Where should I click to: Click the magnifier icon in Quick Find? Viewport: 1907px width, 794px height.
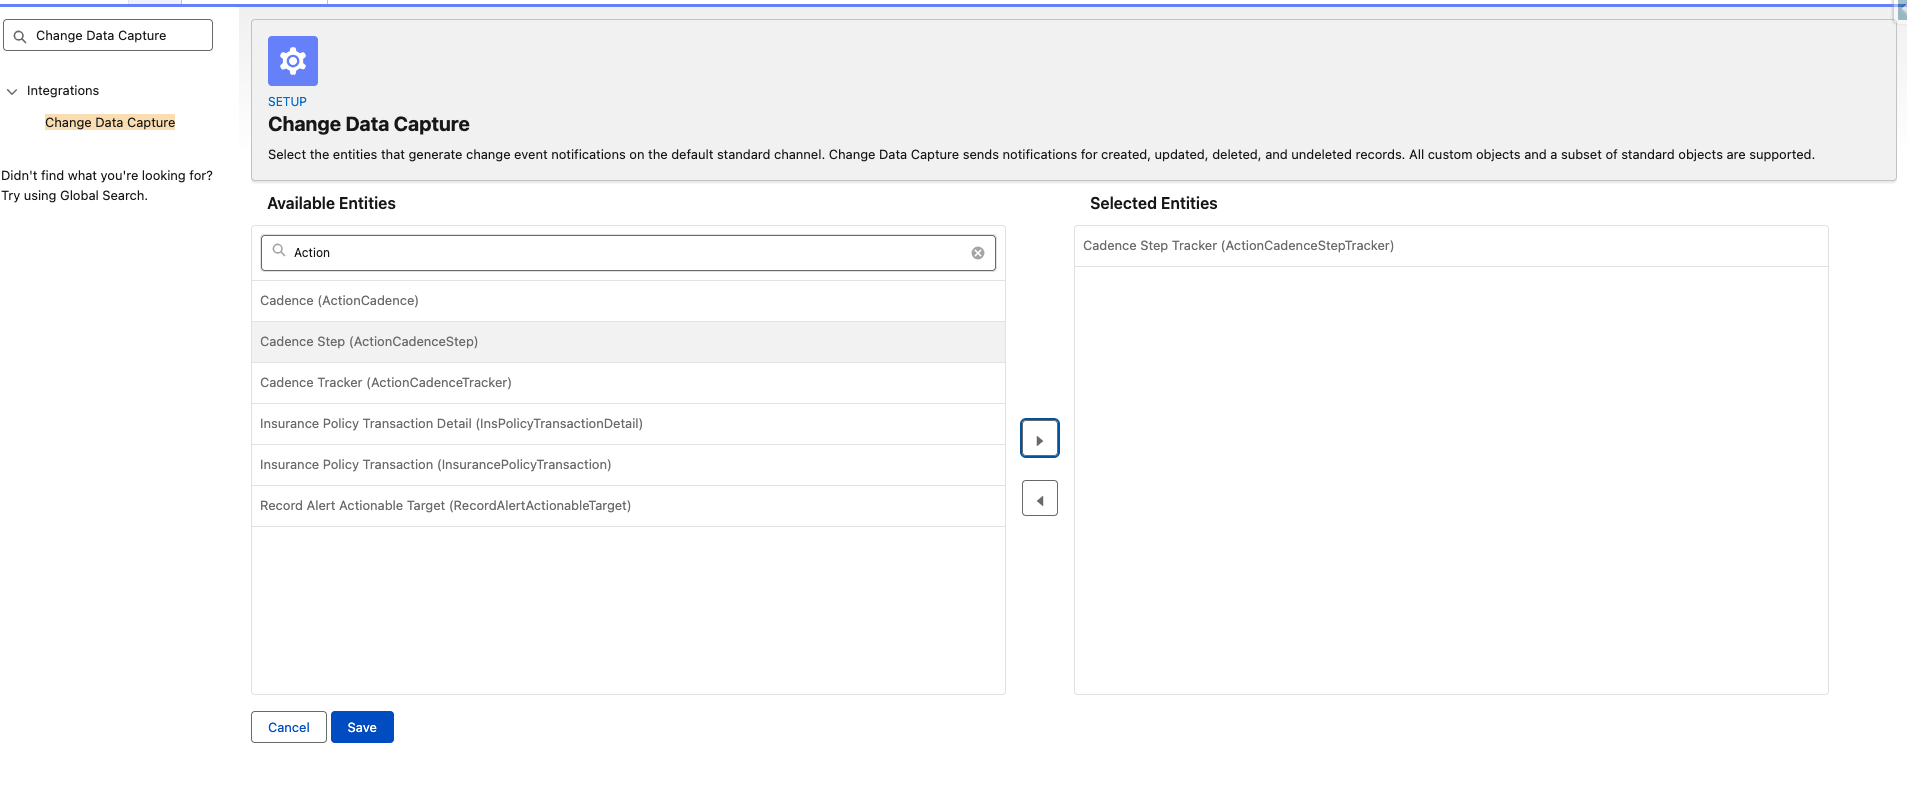click(20, 36)
